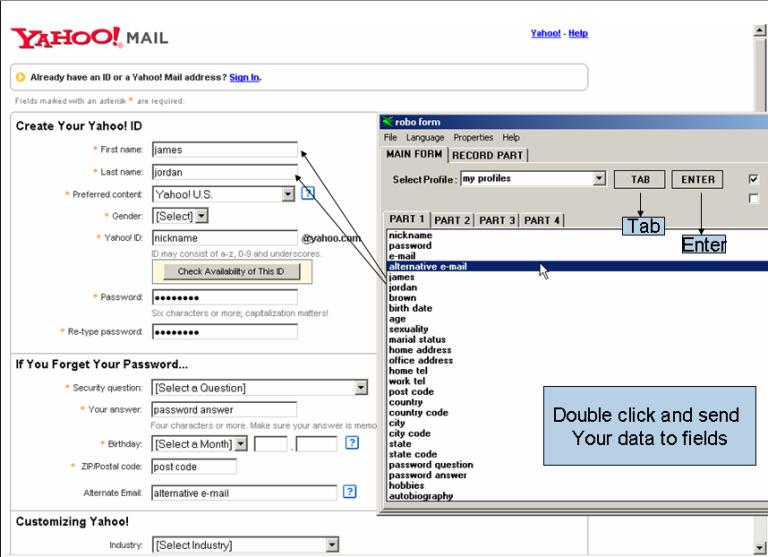Click the robo form title bar icon
The height and width of the screenshot is (557, 768).
coord(387,121)
